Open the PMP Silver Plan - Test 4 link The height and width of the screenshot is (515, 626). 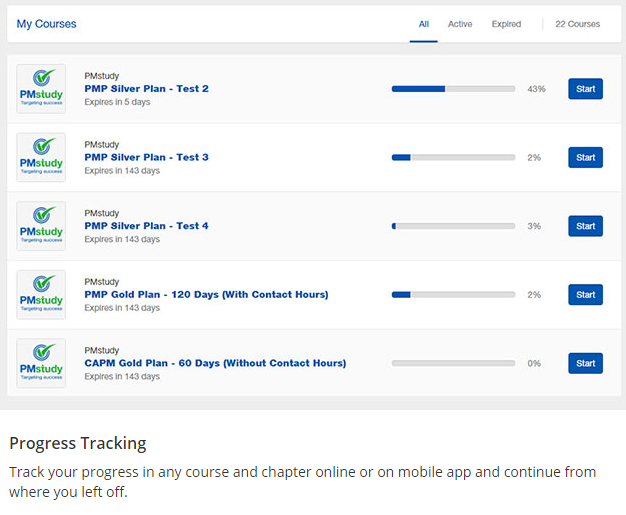pos(147,226)
